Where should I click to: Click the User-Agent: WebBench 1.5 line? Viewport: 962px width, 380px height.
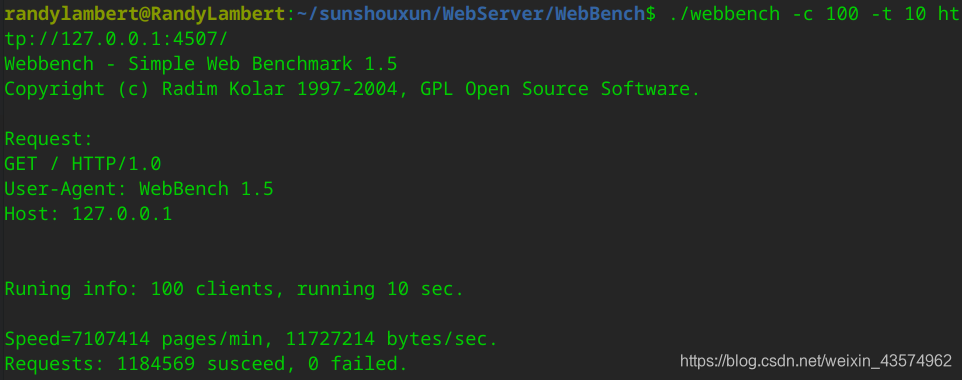tap(139, 189)
